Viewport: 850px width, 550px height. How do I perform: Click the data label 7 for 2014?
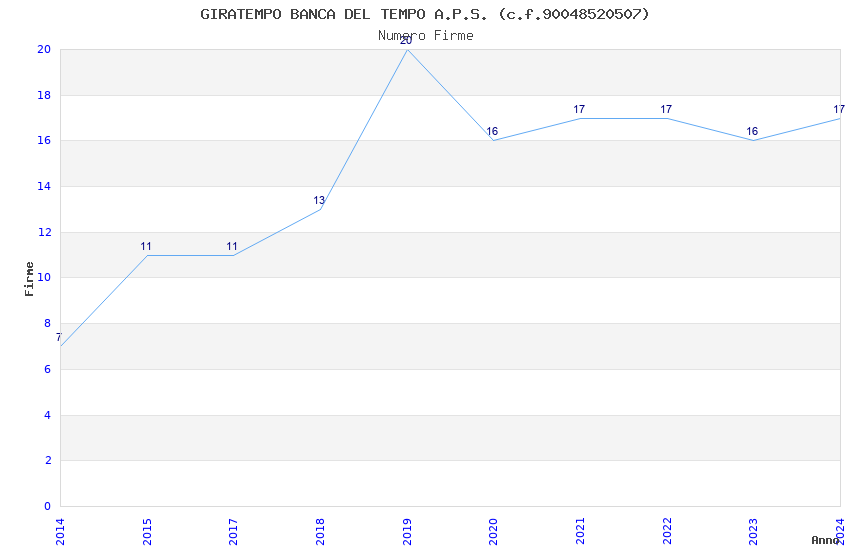click(x=59, y=337)
